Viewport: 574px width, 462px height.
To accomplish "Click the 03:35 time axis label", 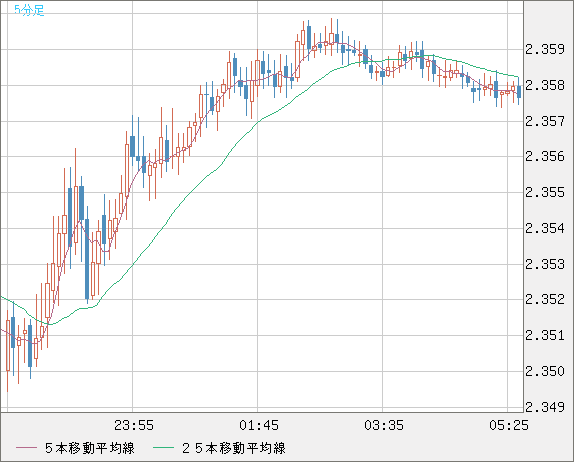I will 384,425.
